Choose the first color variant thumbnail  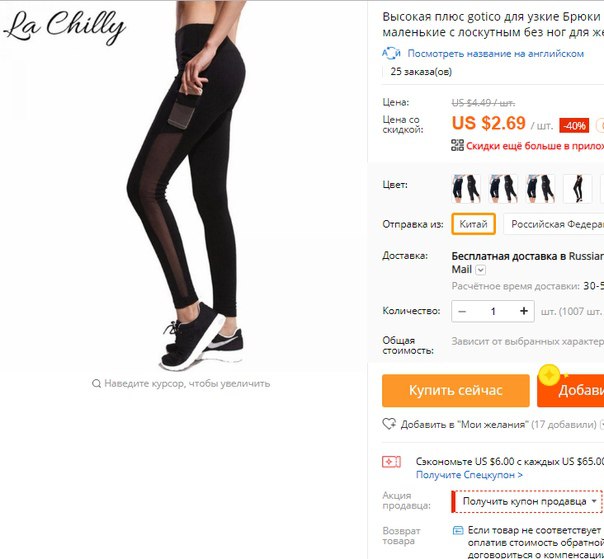click(x=466, y=188)
